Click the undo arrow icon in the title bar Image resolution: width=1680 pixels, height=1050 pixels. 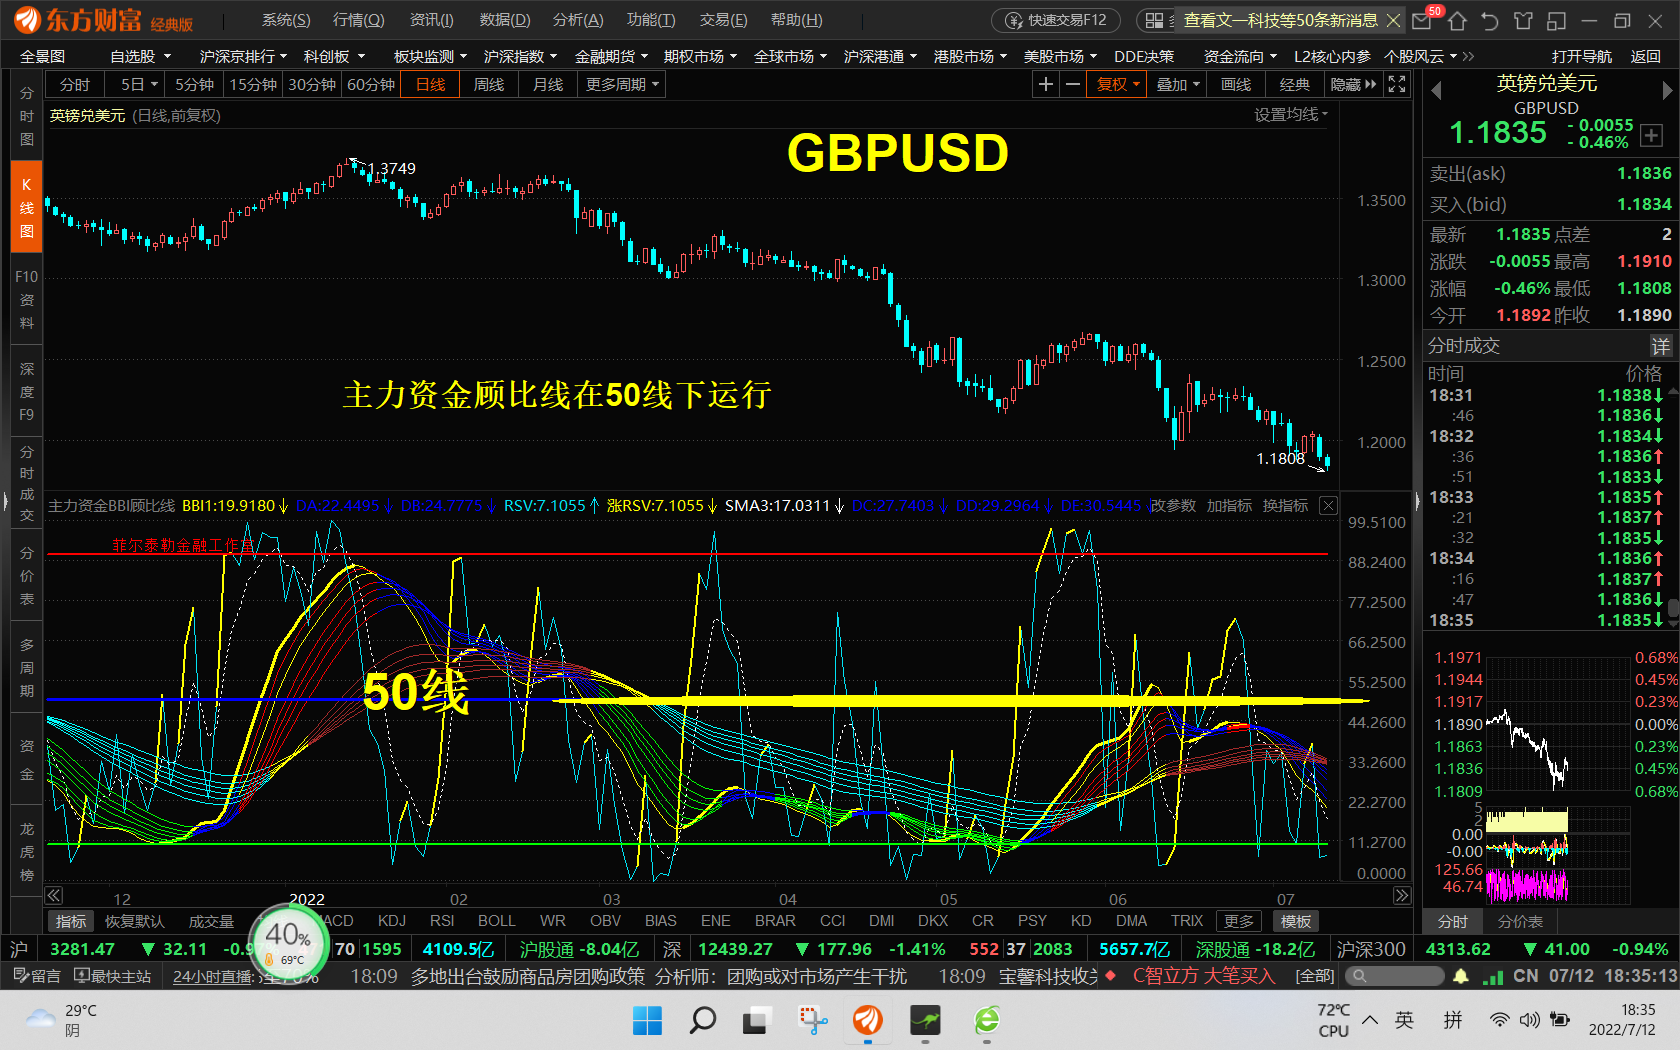pos(1489,20)
